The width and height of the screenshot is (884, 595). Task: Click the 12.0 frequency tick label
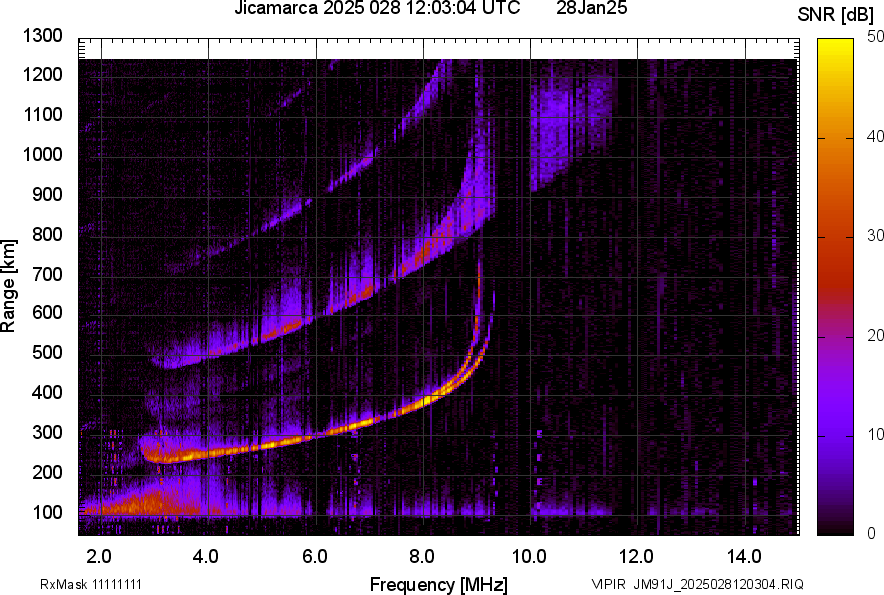636,556
